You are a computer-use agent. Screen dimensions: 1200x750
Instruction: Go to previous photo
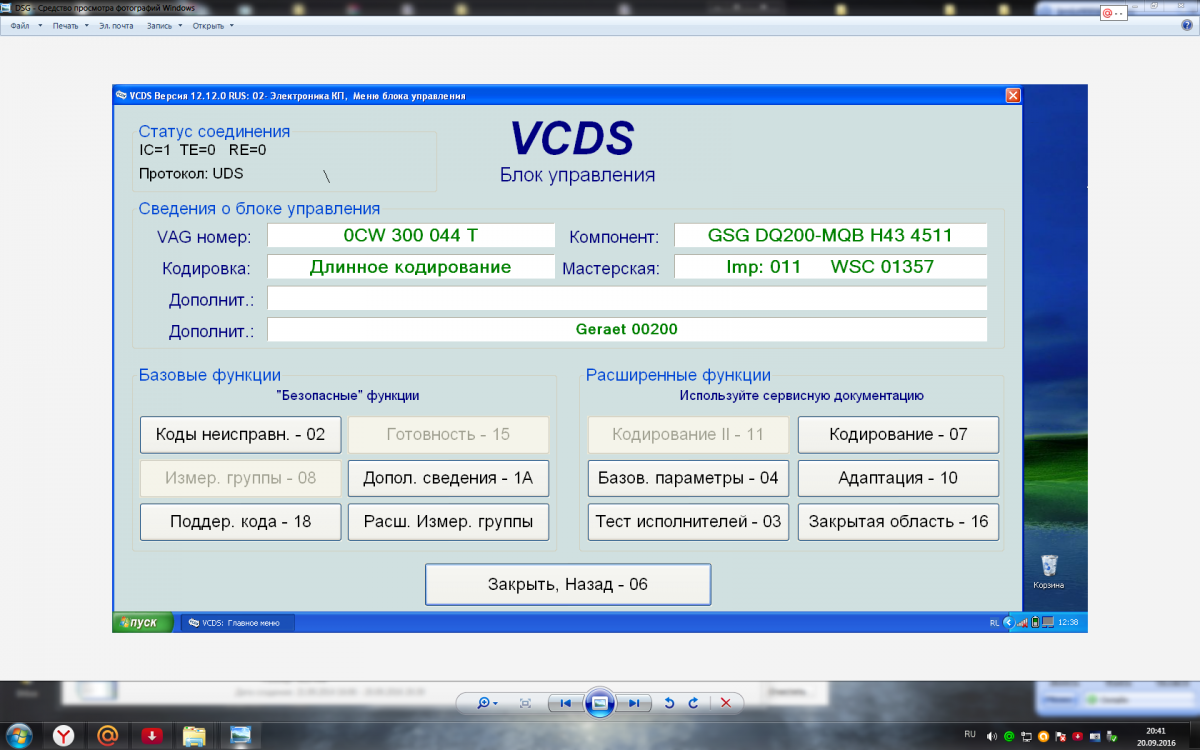pos(566,703)
